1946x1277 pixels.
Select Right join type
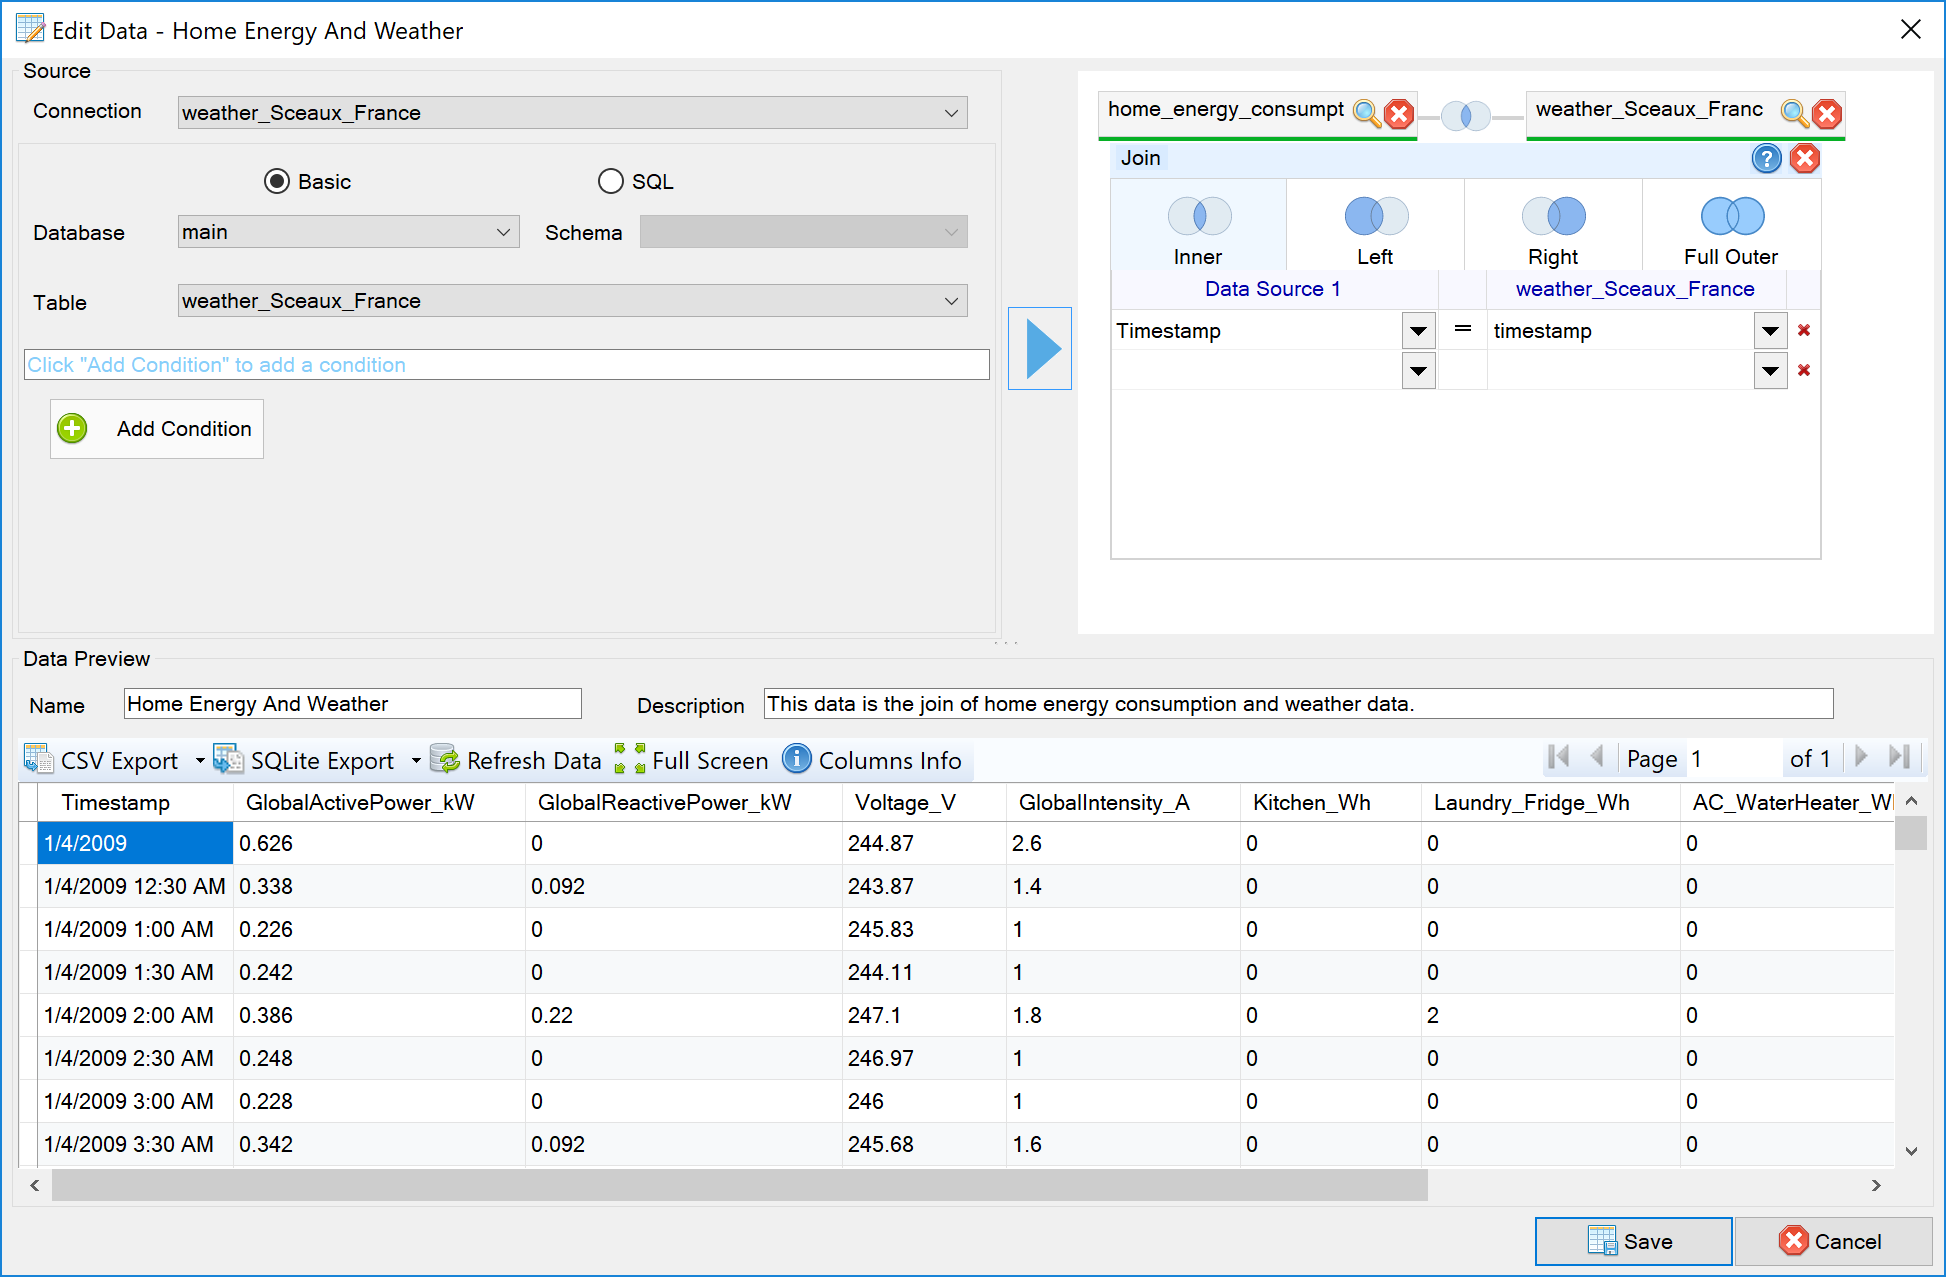pyautogui.click(x=1553, y=216)
